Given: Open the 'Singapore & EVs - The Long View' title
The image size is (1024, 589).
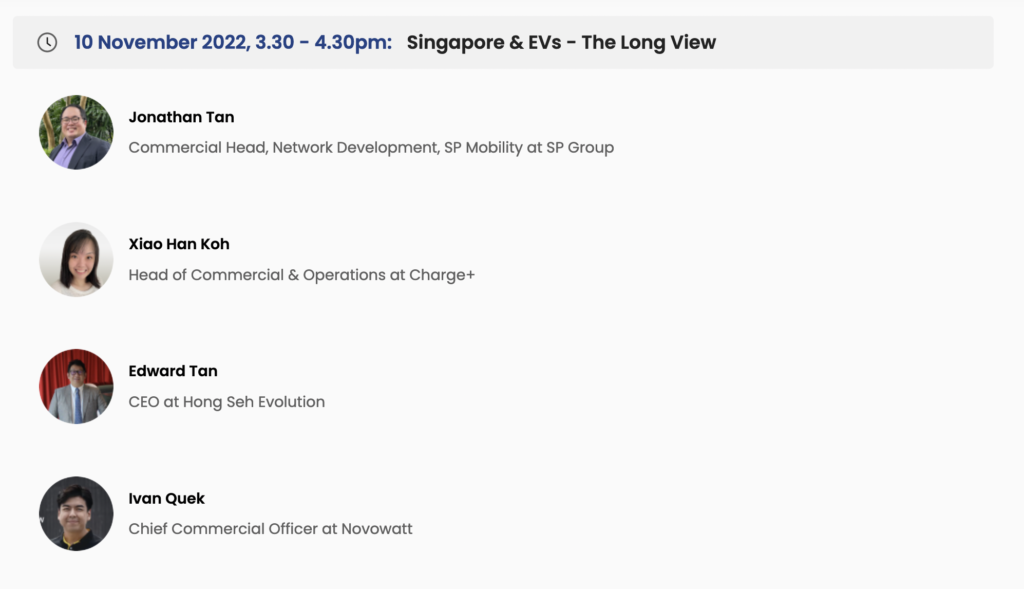Looking at the screenshot, I should [561, 43].
